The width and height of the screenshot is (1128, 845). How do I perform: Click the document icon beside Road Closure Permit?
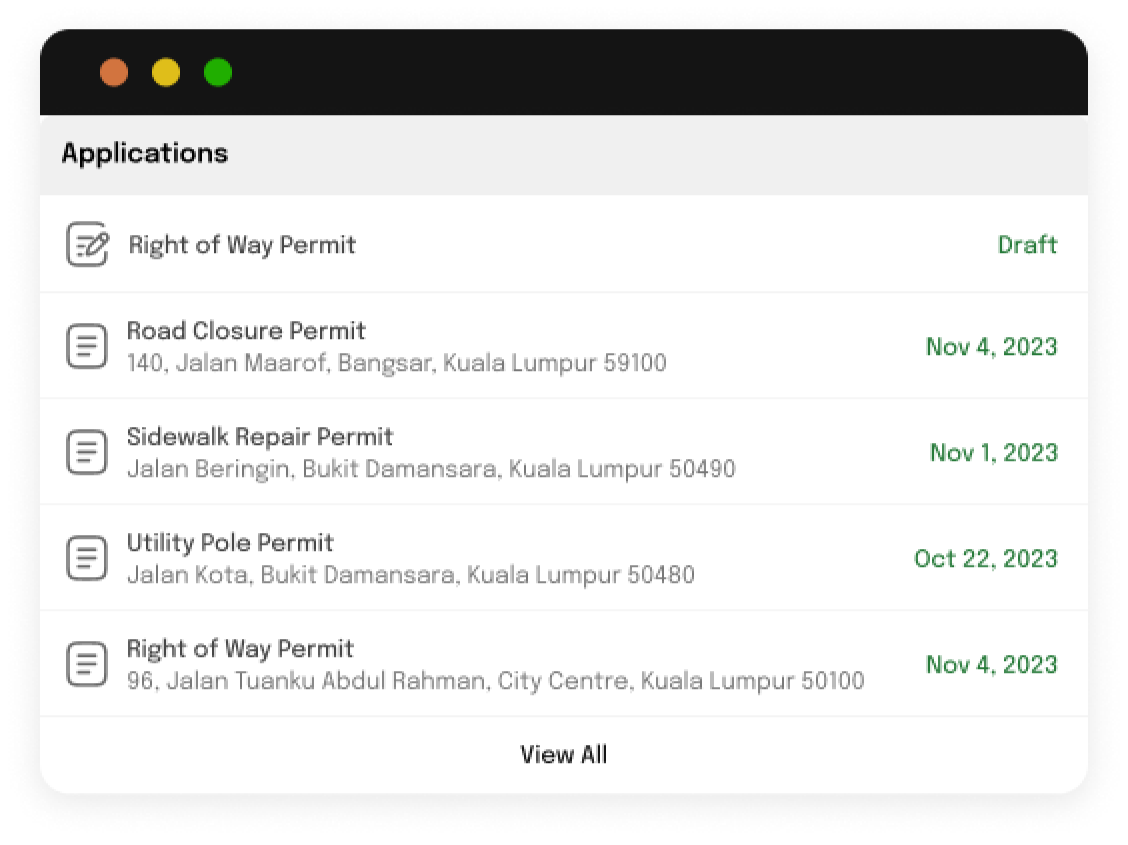[x=87, y=346]
